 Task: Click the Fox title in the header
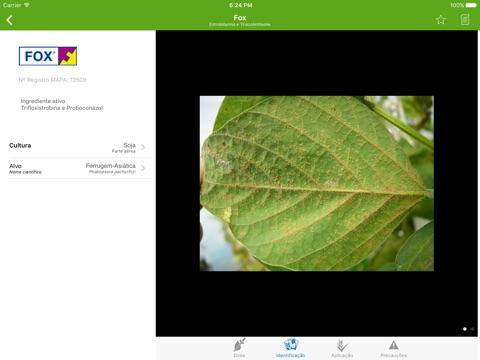click(x=240, y=18)
